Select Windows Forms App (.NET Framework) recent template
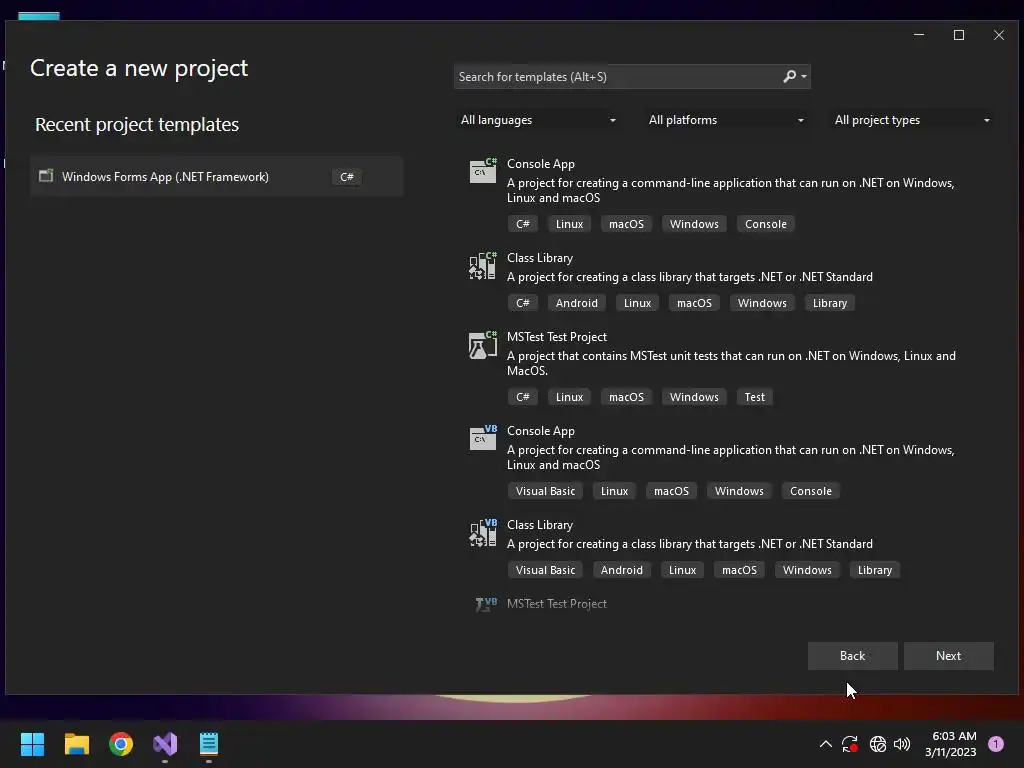This screenshot has width=1024, height=768. point(216,176)
